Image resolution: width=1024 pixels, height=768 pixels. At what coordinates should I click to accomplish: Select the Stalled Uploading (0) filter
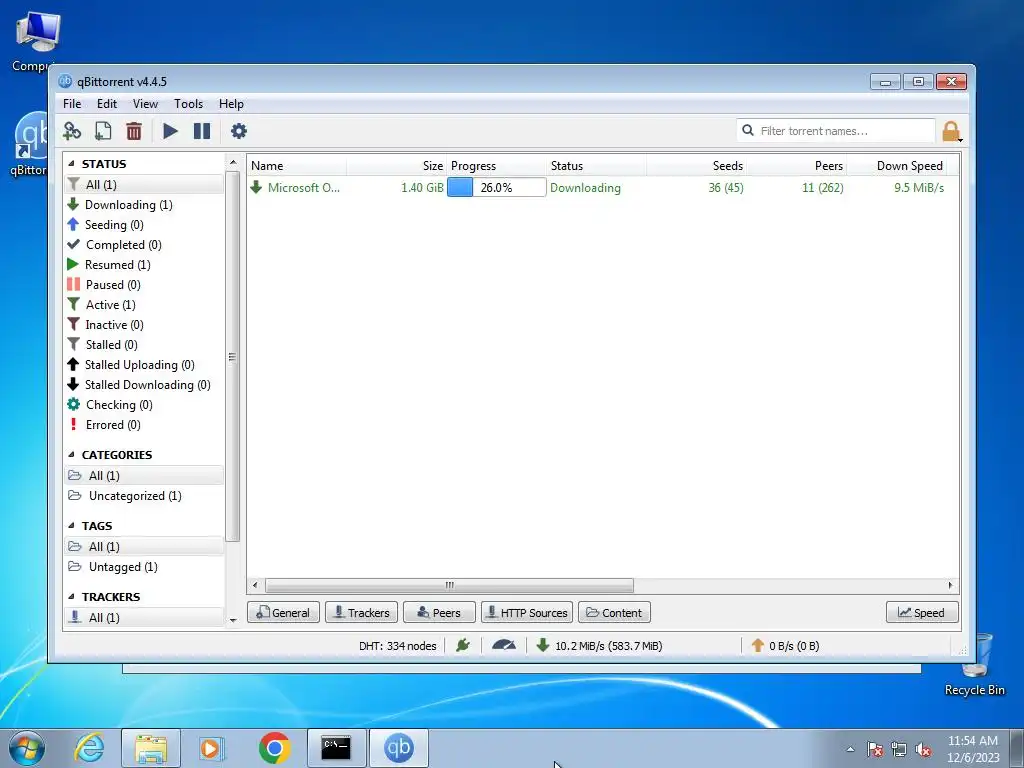pyautogui.click(x=144, y=365)
